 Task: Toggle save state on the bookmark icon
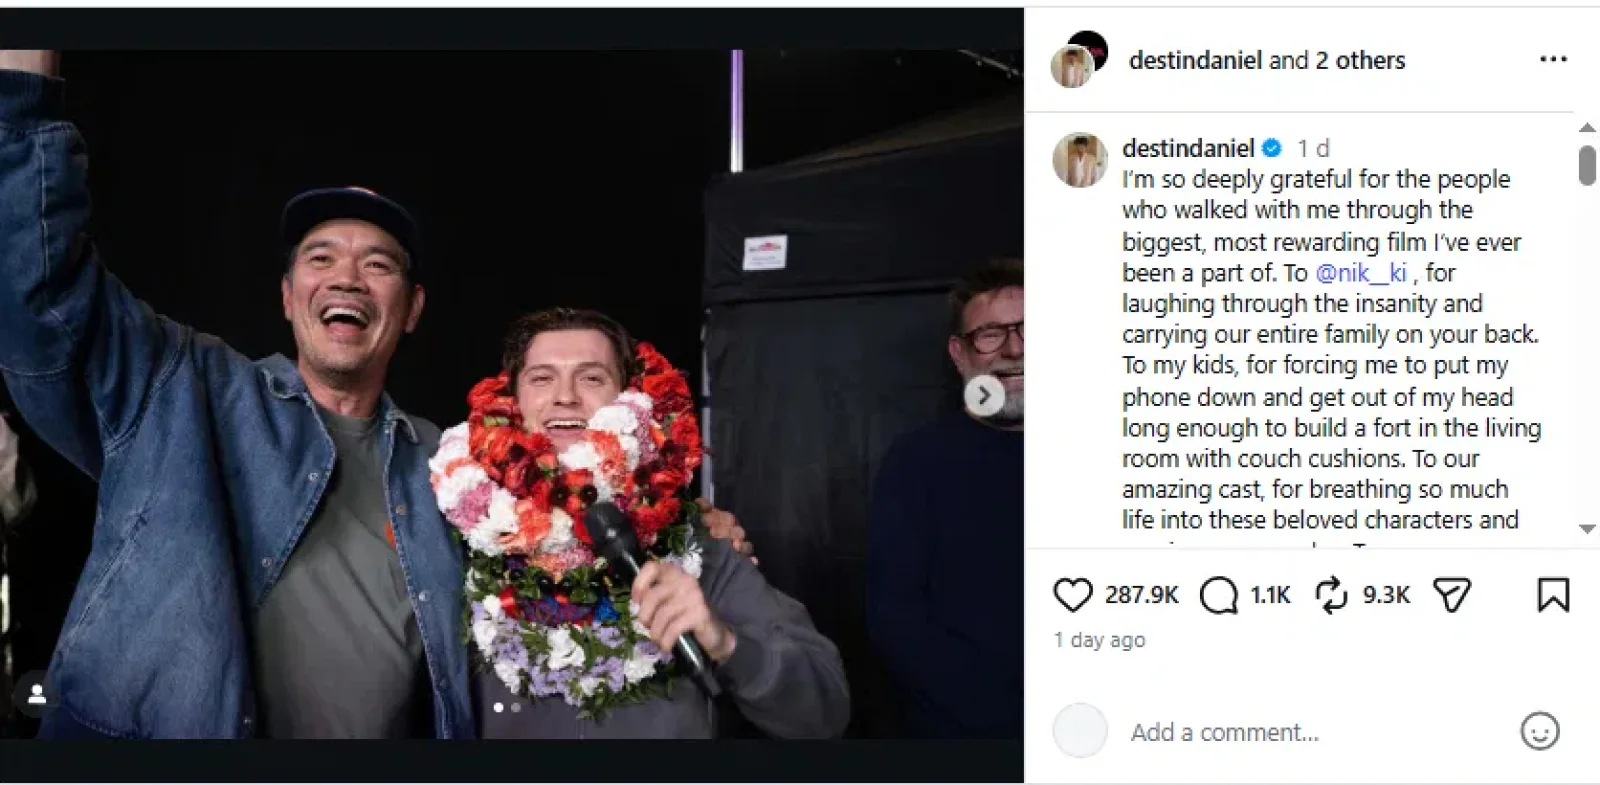click(1553, 594)
